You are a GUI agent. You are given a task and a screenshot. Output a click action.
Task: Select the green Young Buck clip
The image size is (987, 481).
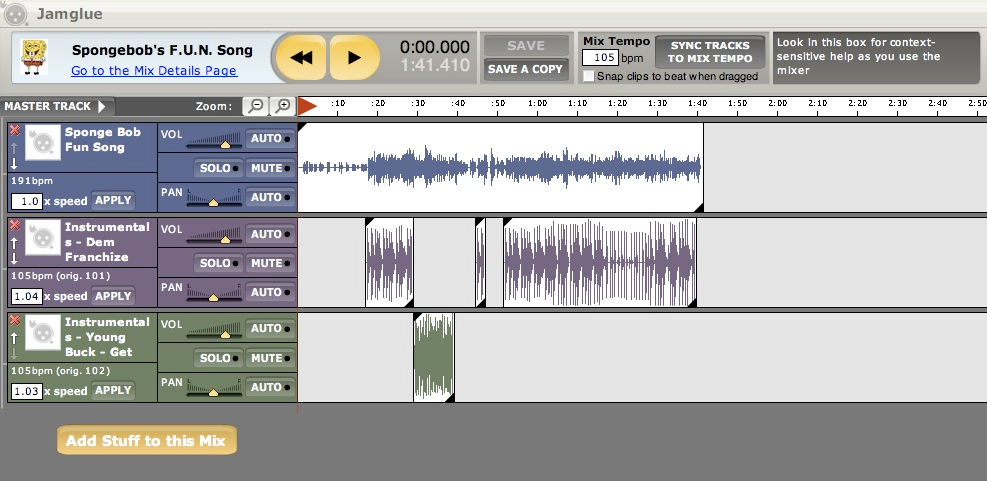pos(434,357)
